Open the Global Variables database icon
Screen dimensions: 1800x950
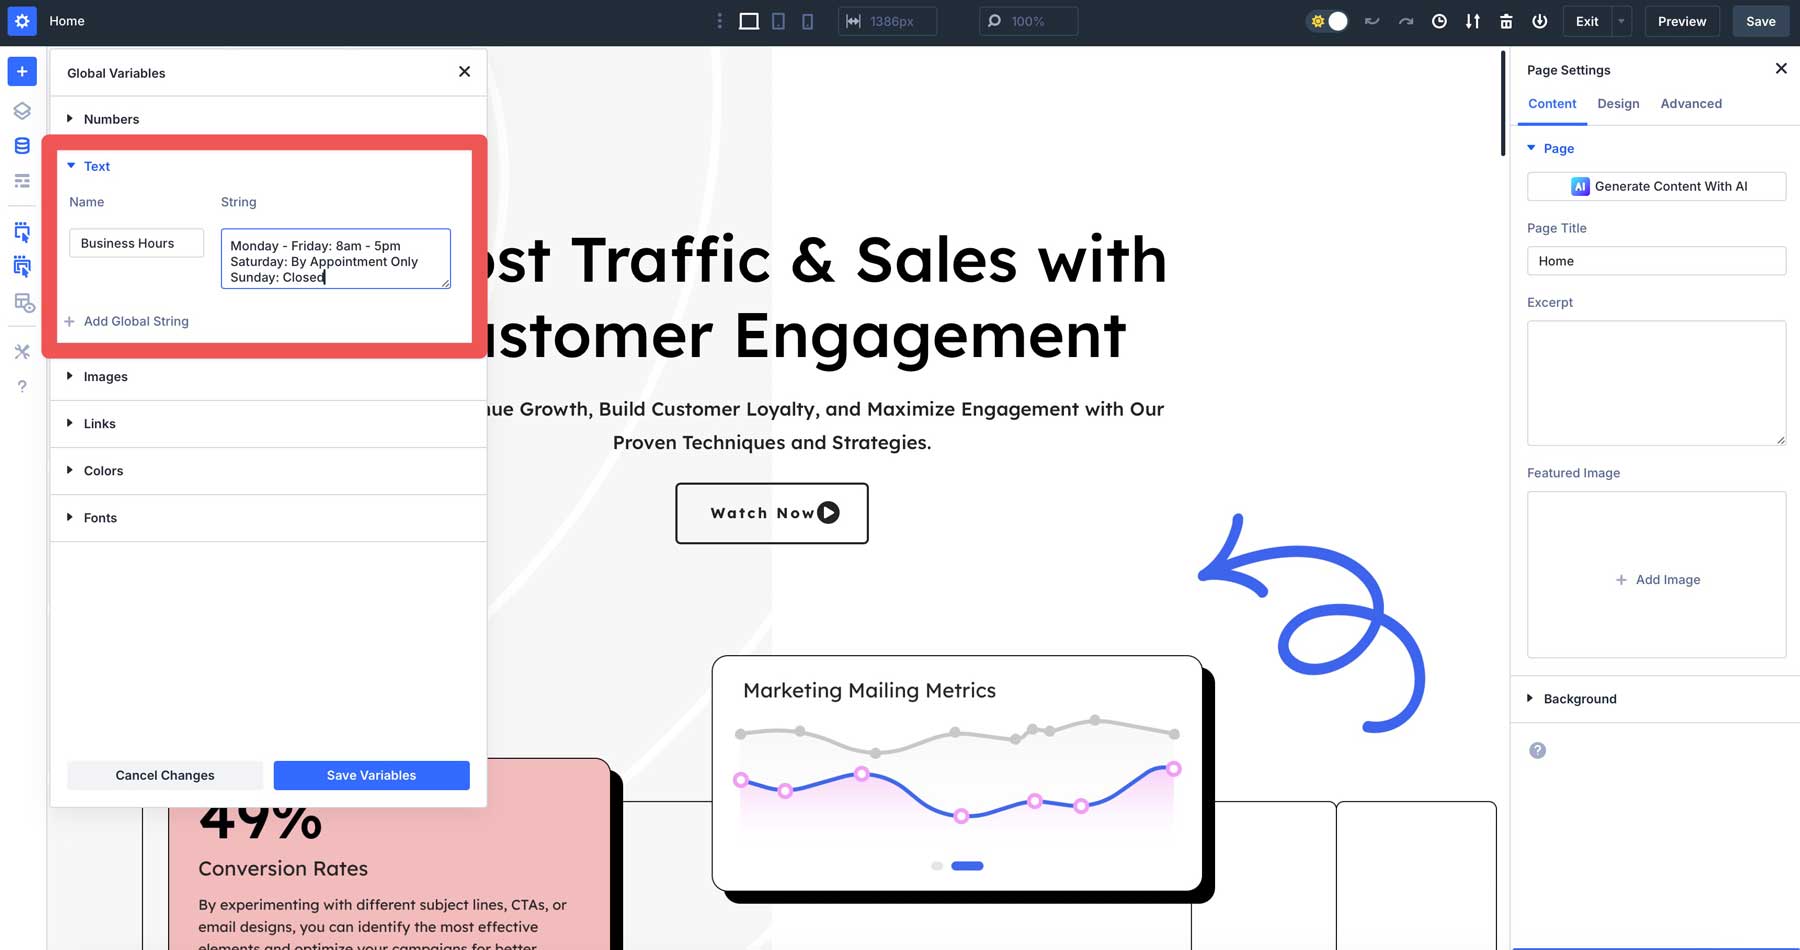click(22, 146)
